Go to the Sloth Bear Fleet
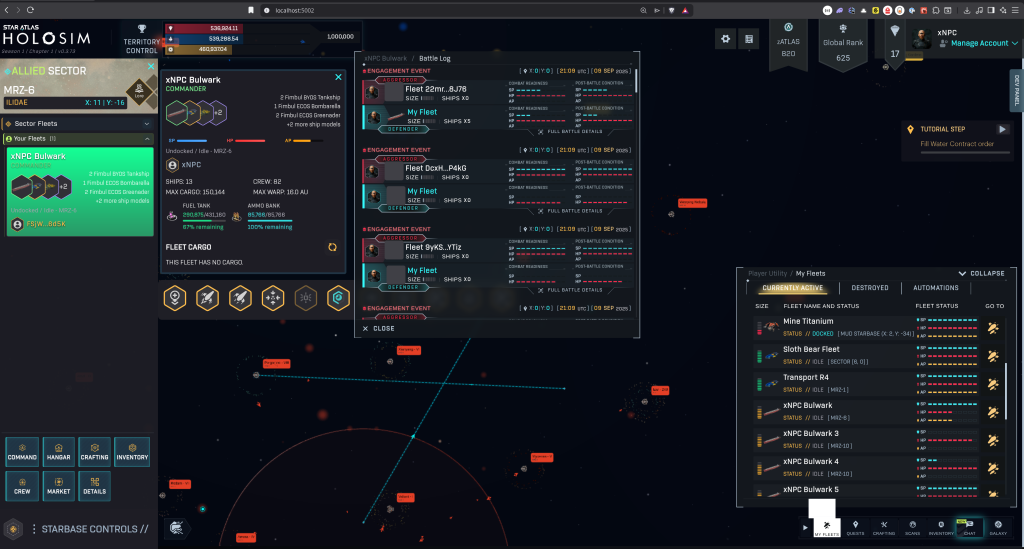 pyautogui.click(x=993, y=356)
